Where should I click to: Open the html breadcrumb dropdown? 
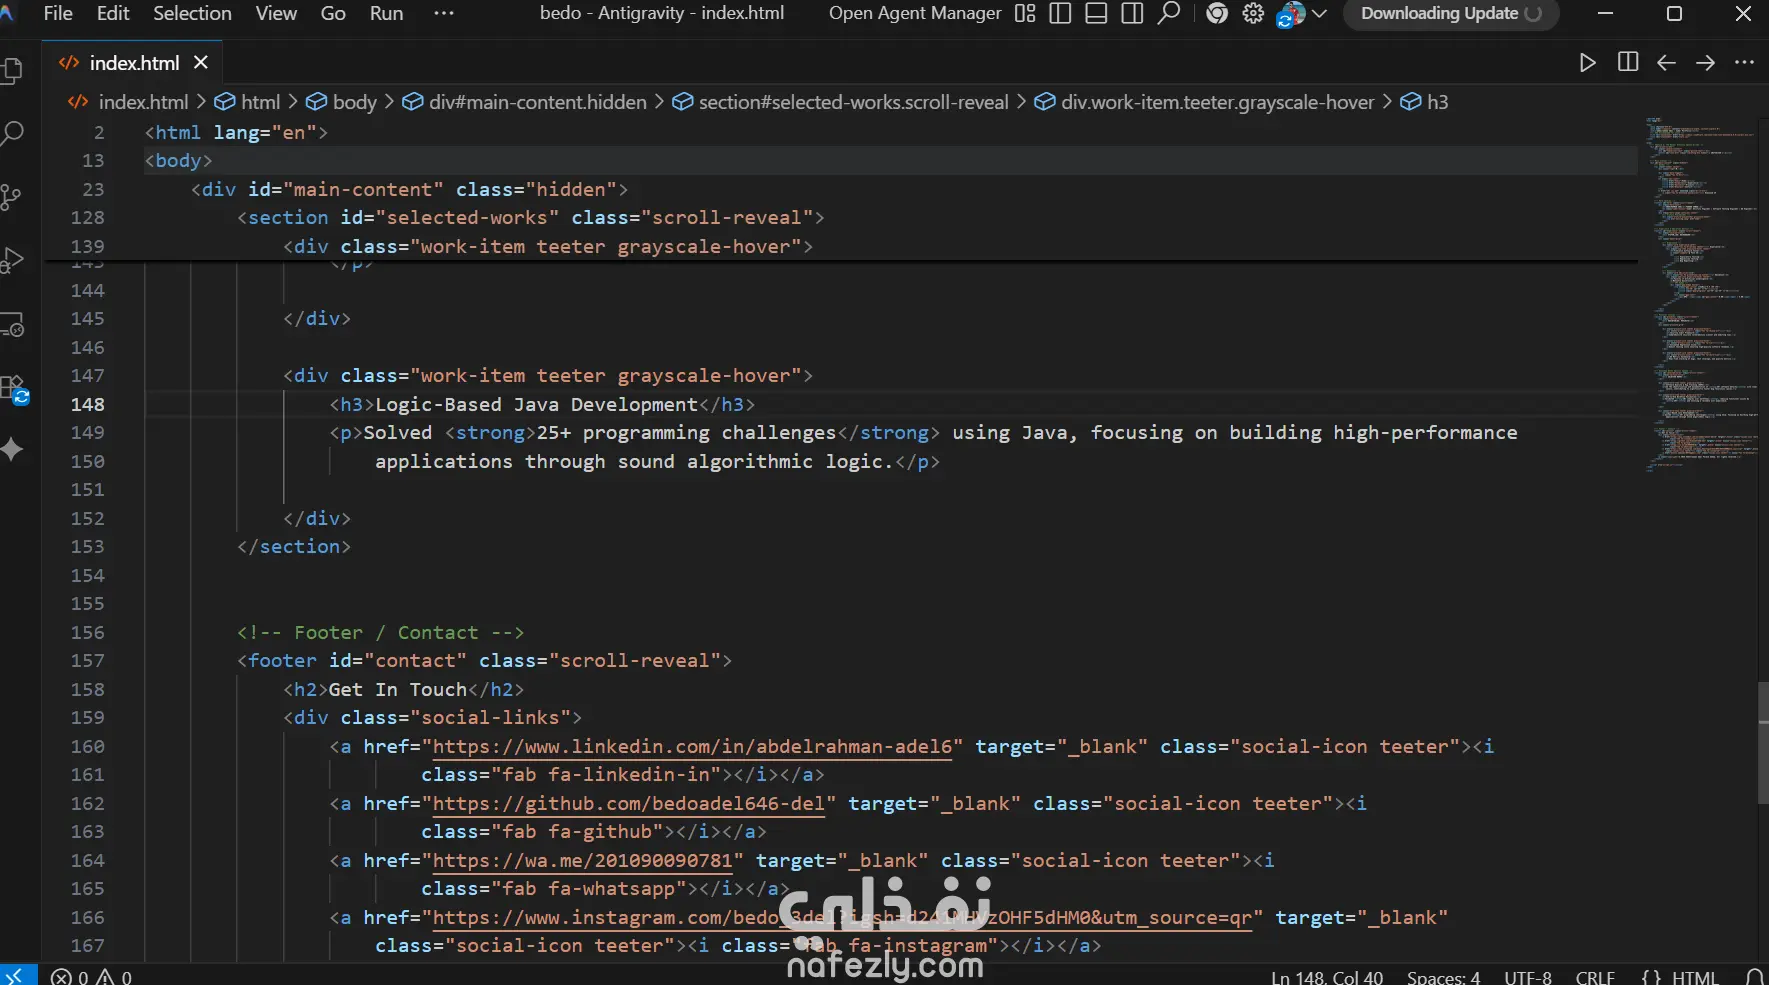pyautogui.click(x=248, y=102)
